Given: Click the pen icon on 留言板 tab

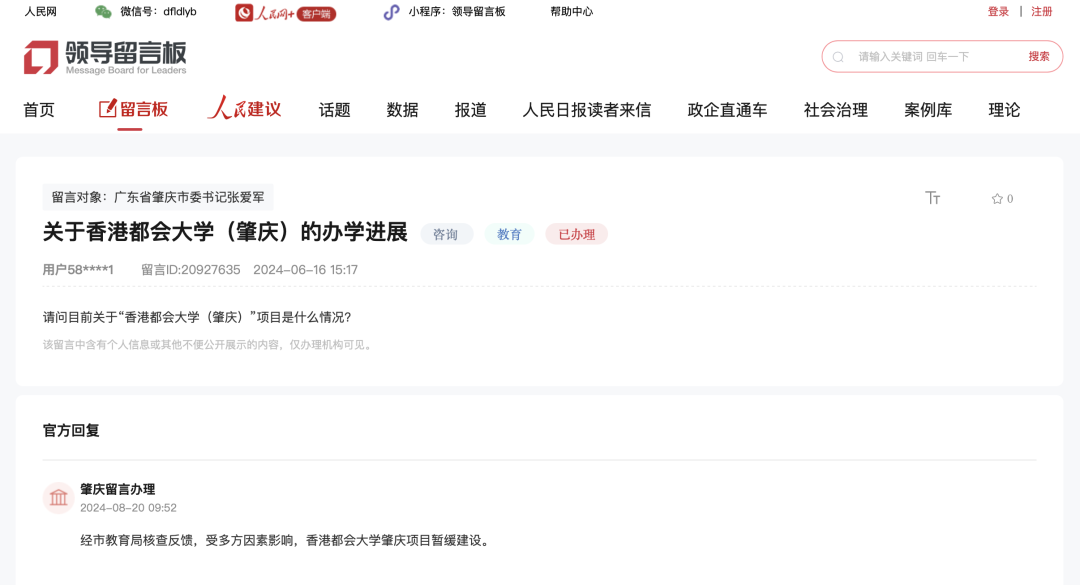Looking at the screenshot, I should tap(110, 107).
